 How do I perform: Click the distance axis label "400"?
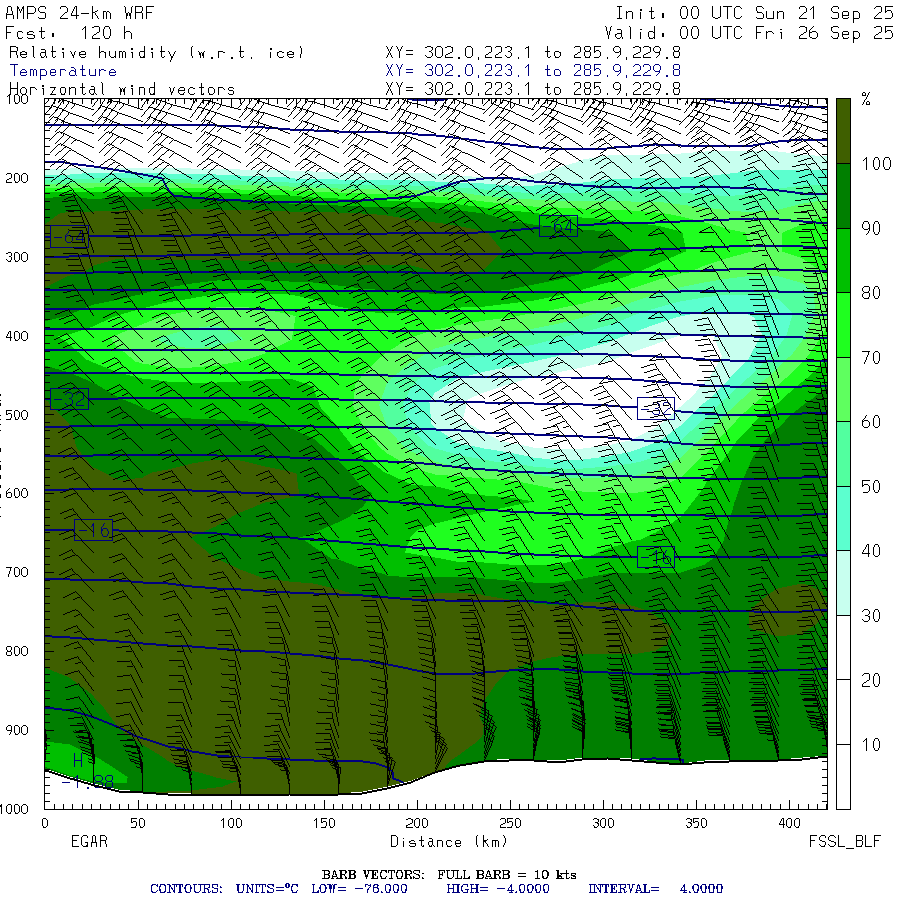coord(789,823)
